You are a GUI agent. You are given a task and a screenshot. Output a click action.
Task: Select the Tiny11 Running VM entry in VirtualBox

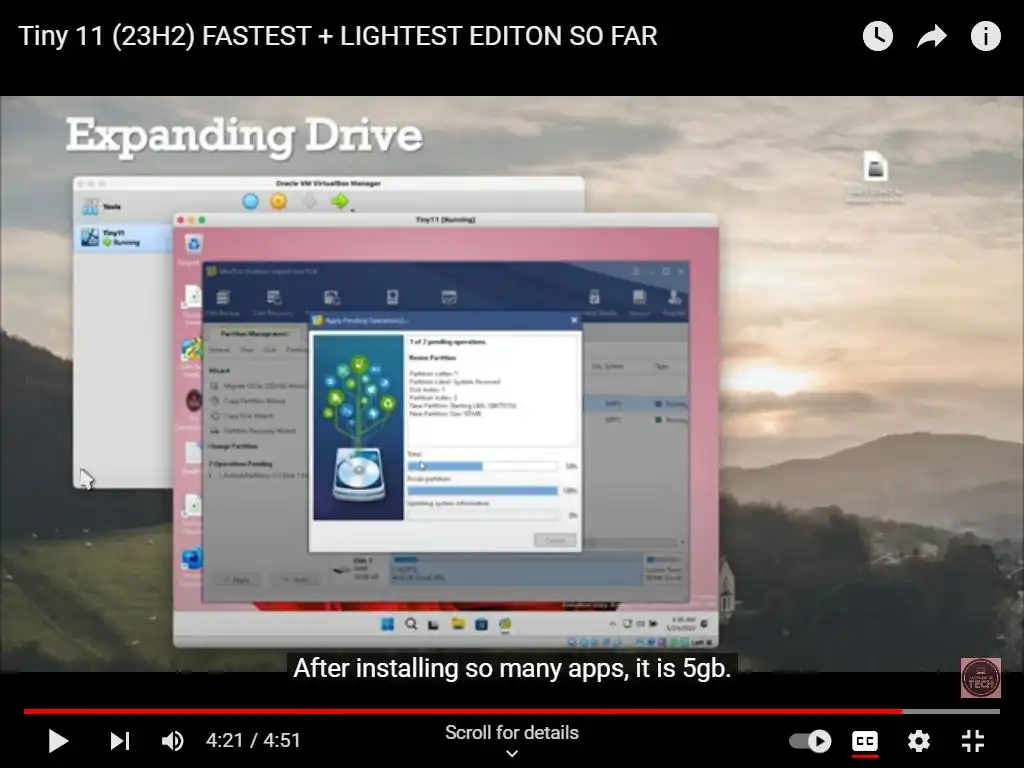(x=123, y=238)
